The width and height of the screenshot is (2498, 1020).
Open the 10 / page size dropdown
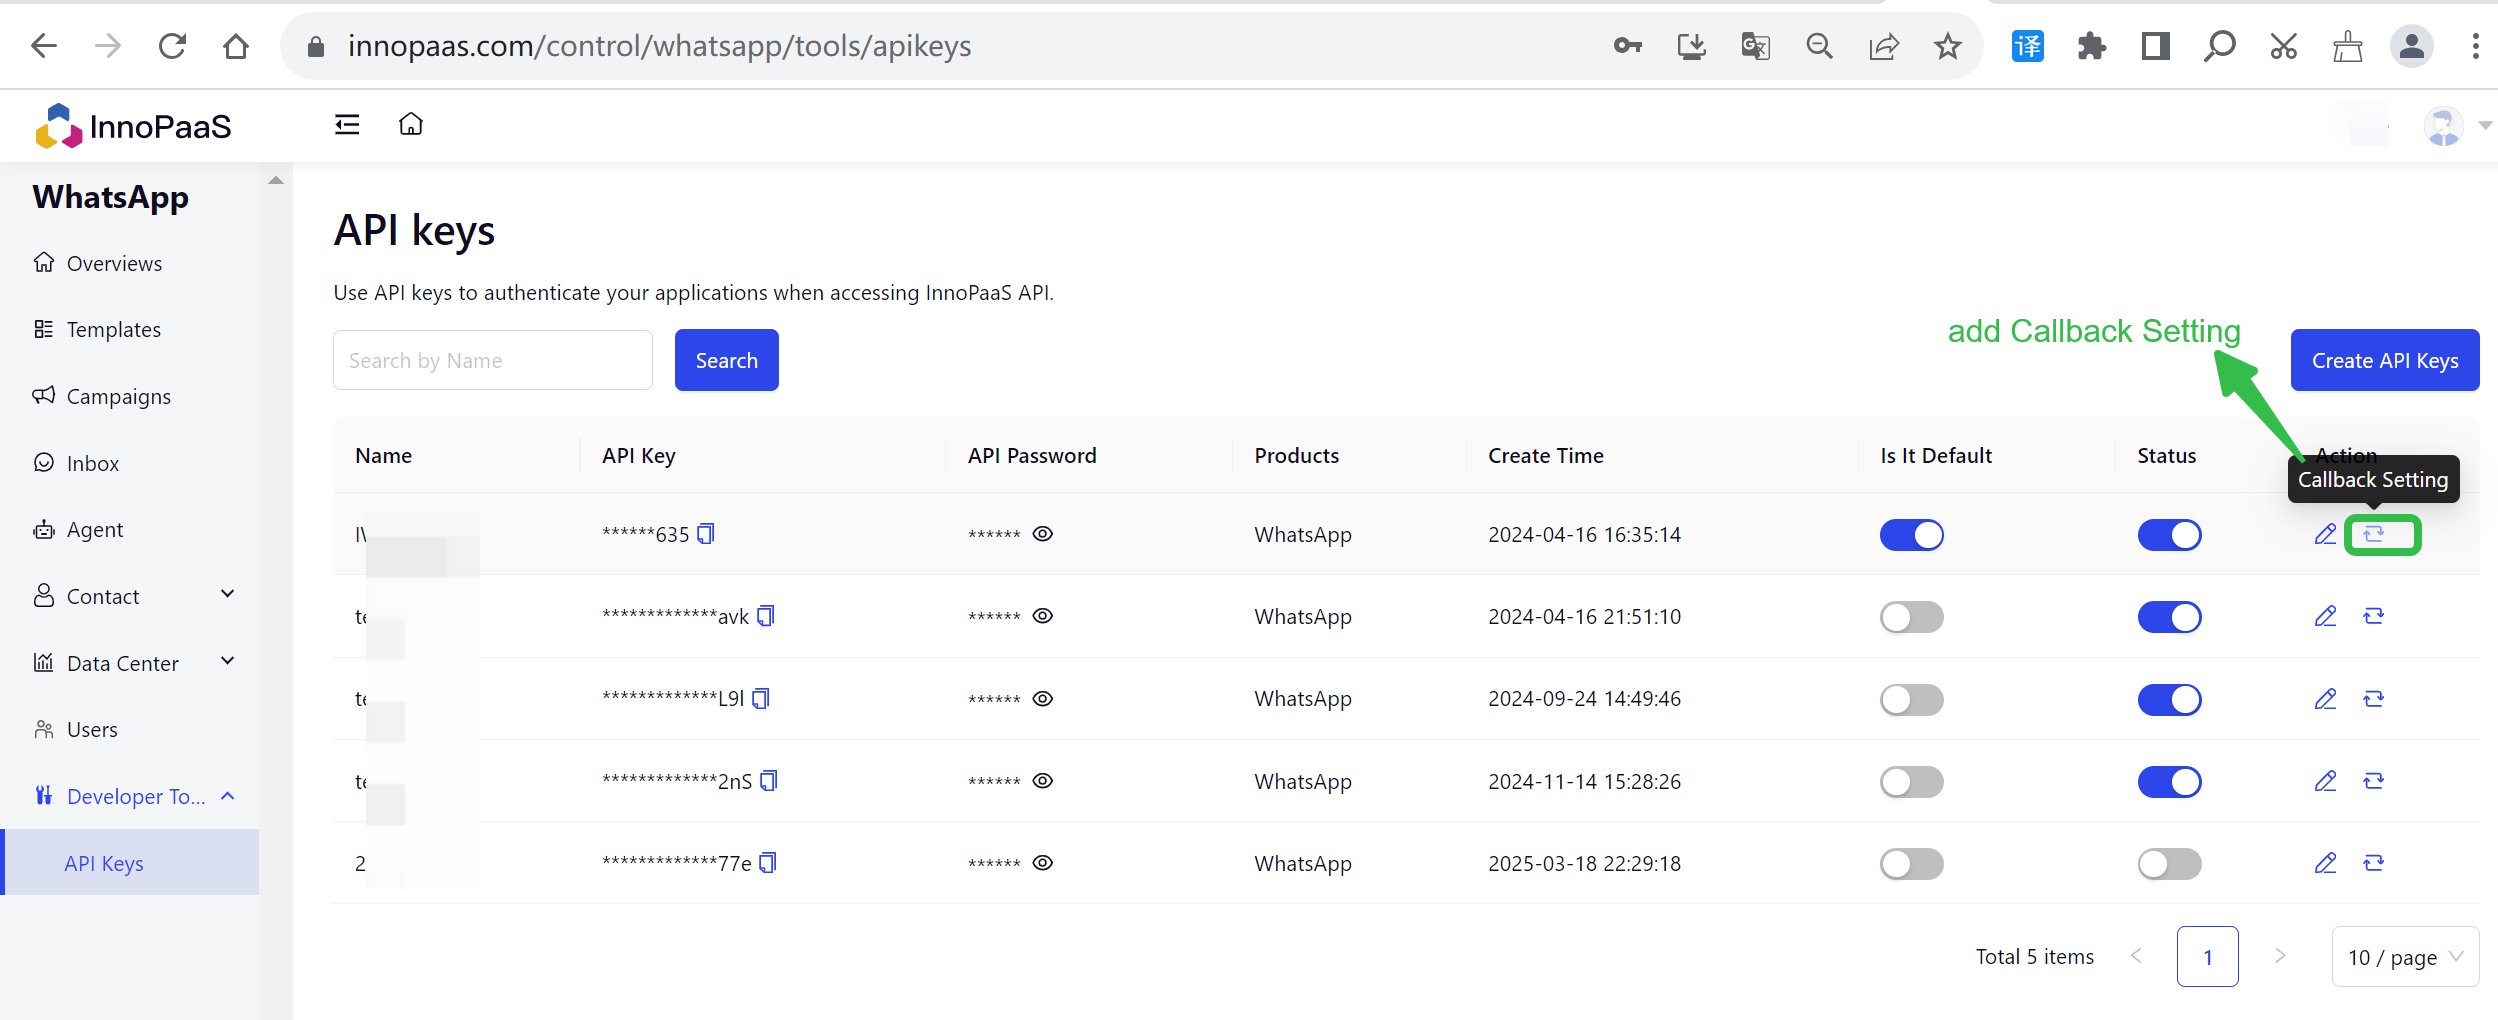click(x=2405, y=957)
